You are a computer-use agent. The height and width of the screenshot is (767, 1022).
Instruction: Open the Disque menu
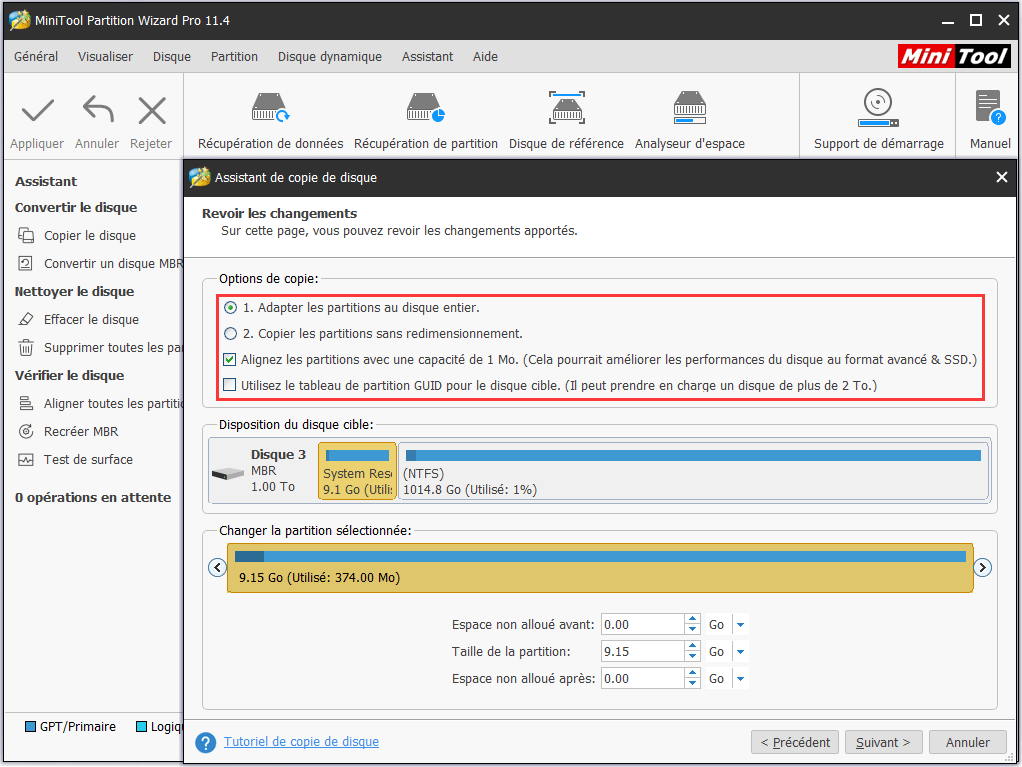point(171,57)
